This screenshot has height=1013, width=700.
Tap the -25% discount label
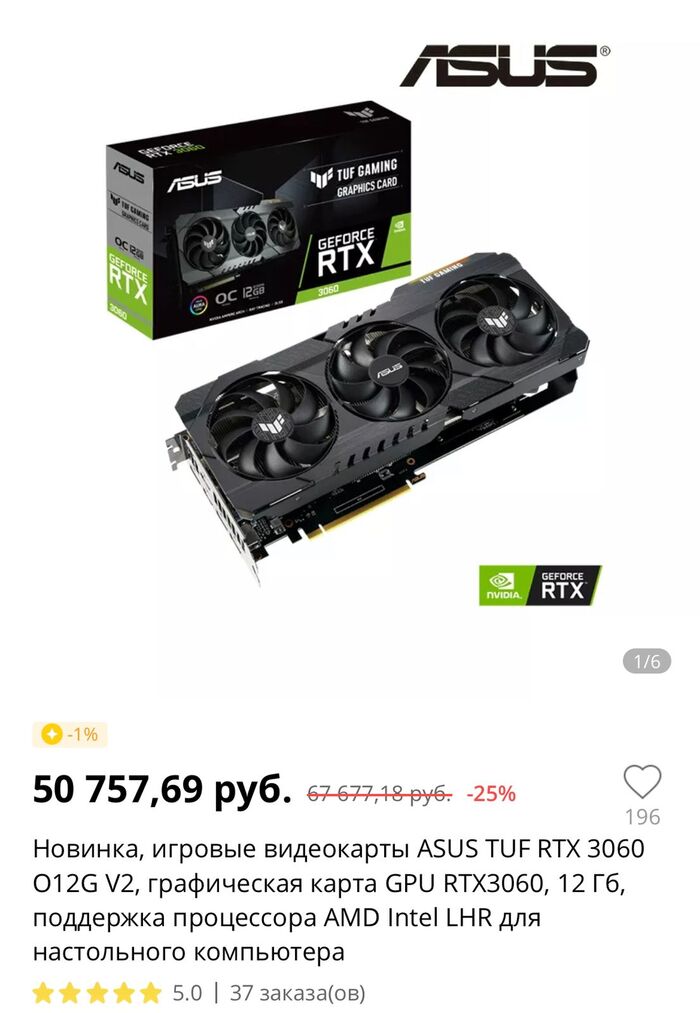tap(491, 793)
